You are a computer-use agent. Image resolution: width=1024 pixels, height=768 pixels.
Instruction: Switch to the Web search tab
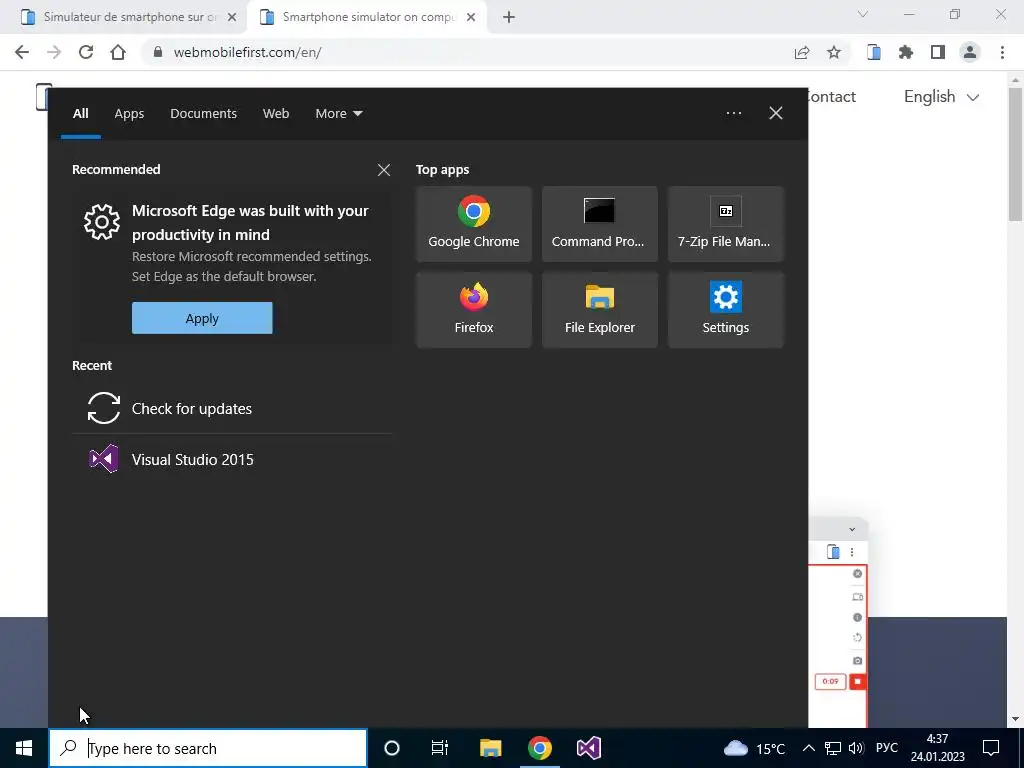[x=276, y=114]
